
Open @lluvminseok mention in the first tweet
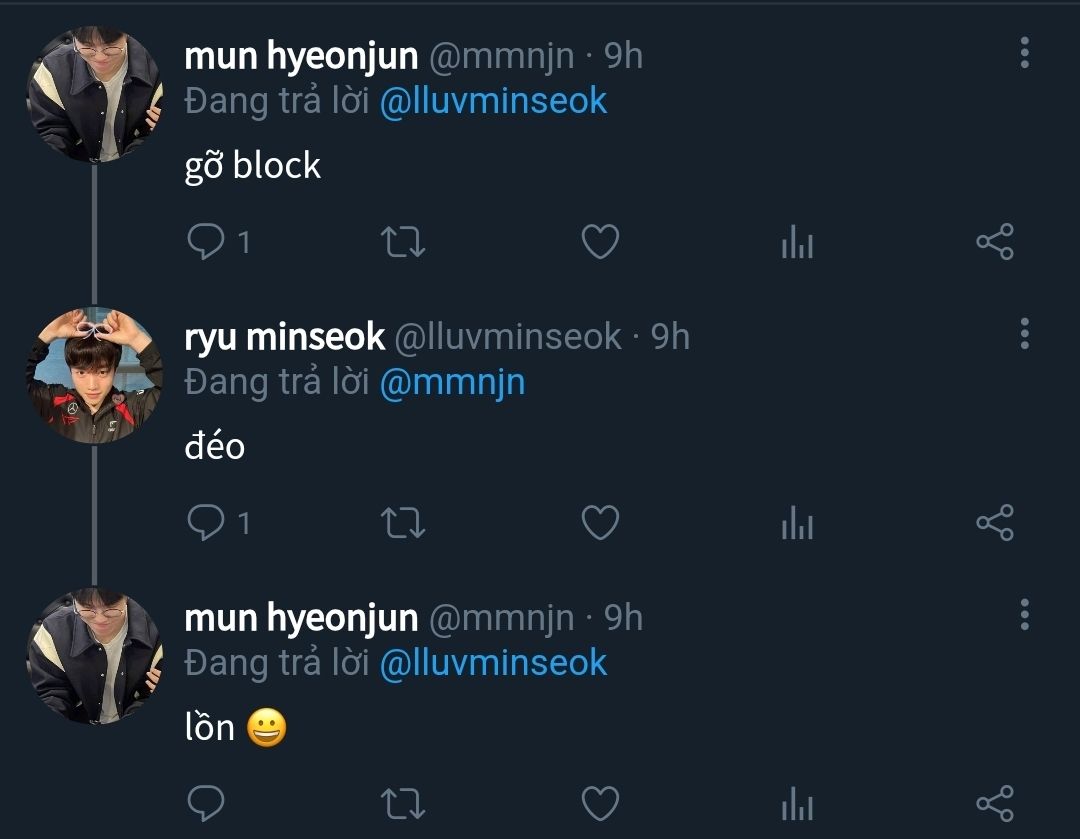[493, 101]
